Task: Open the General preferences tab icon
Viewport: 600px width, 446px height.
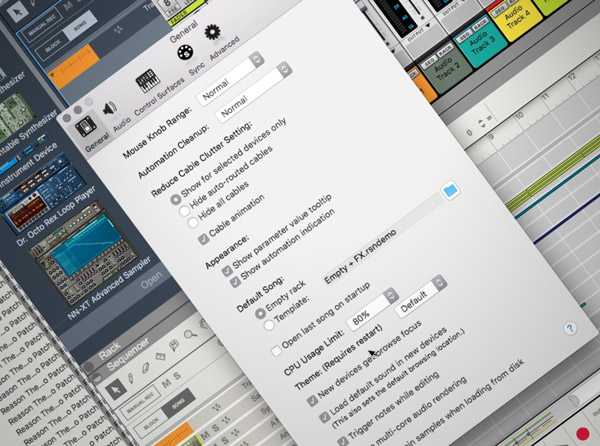Action: 85,126
